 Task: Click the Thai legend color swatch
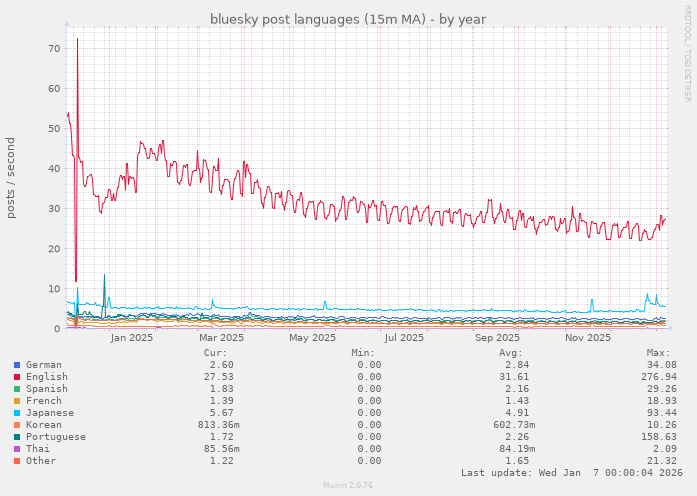pyautogui.click(x=17, y=449)
